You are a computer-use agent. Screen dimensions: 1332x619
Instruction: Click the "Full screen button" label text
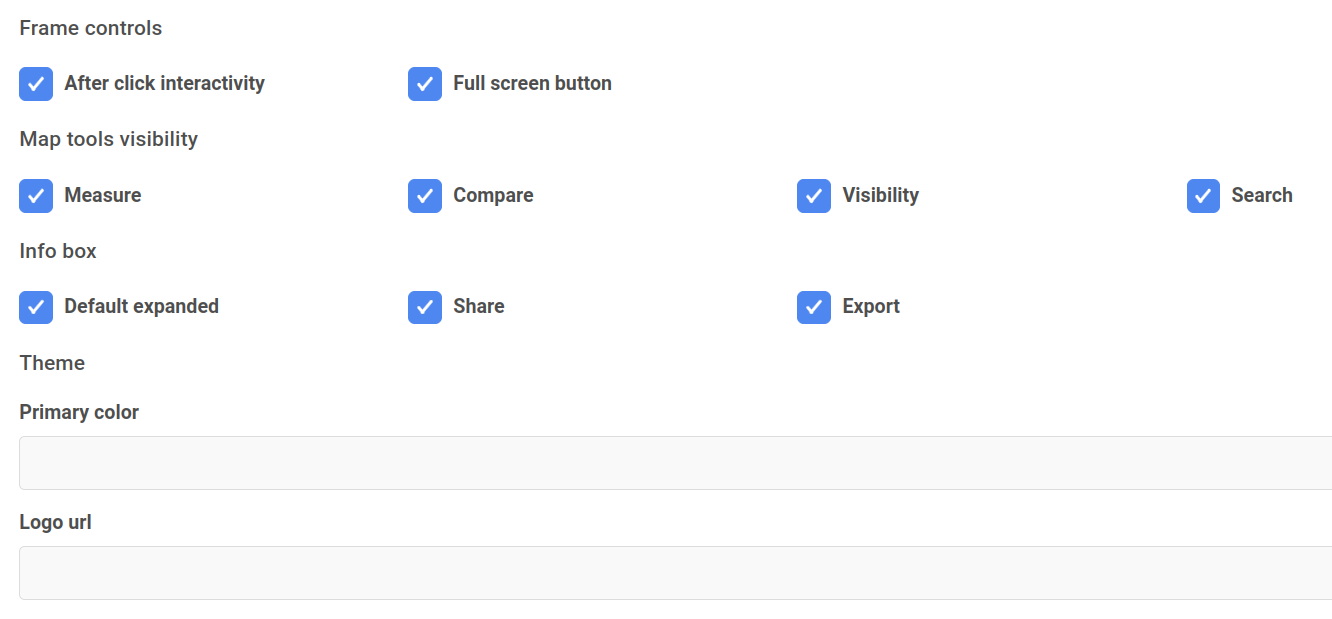pyautogui.click(x=532, y=84)
